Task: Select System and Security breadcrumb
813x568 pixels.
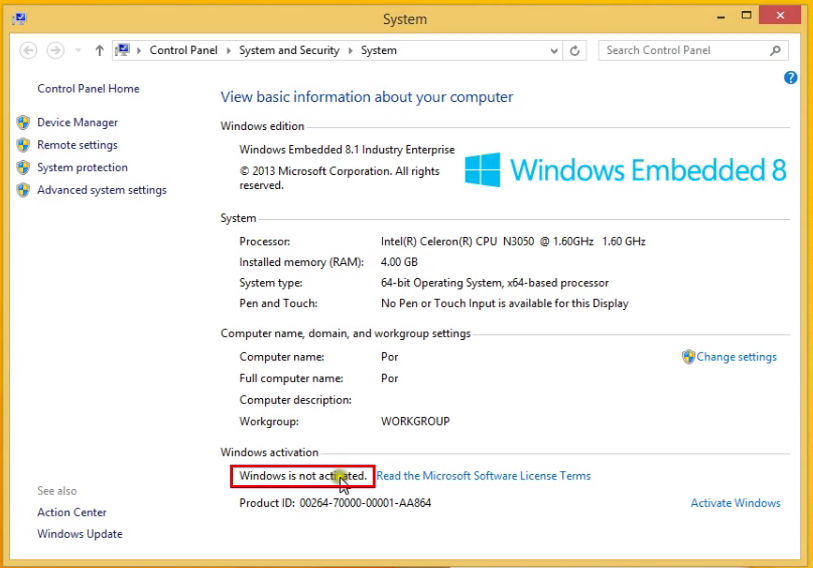Action: click(x=289, y=50)
